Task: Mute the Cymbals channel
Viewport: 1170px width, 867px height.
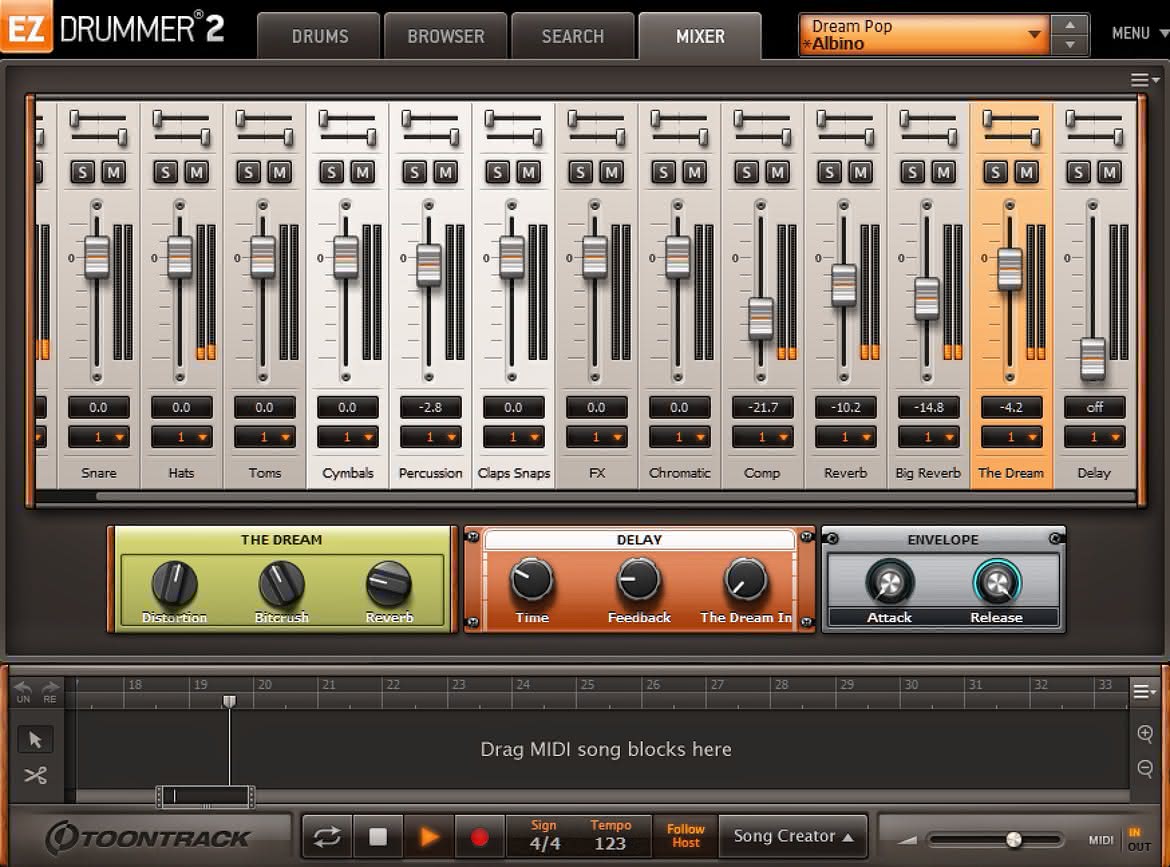Action: coord(363,173)
